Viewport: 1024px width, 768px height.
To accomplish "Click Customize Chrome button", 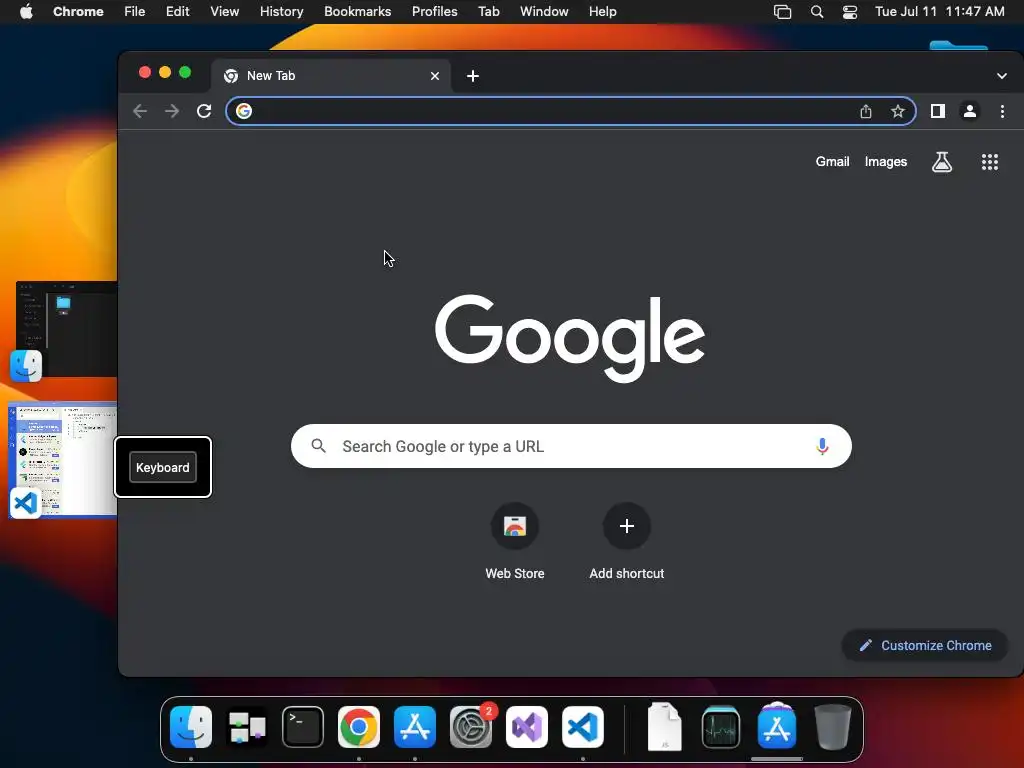I will 925,645.
